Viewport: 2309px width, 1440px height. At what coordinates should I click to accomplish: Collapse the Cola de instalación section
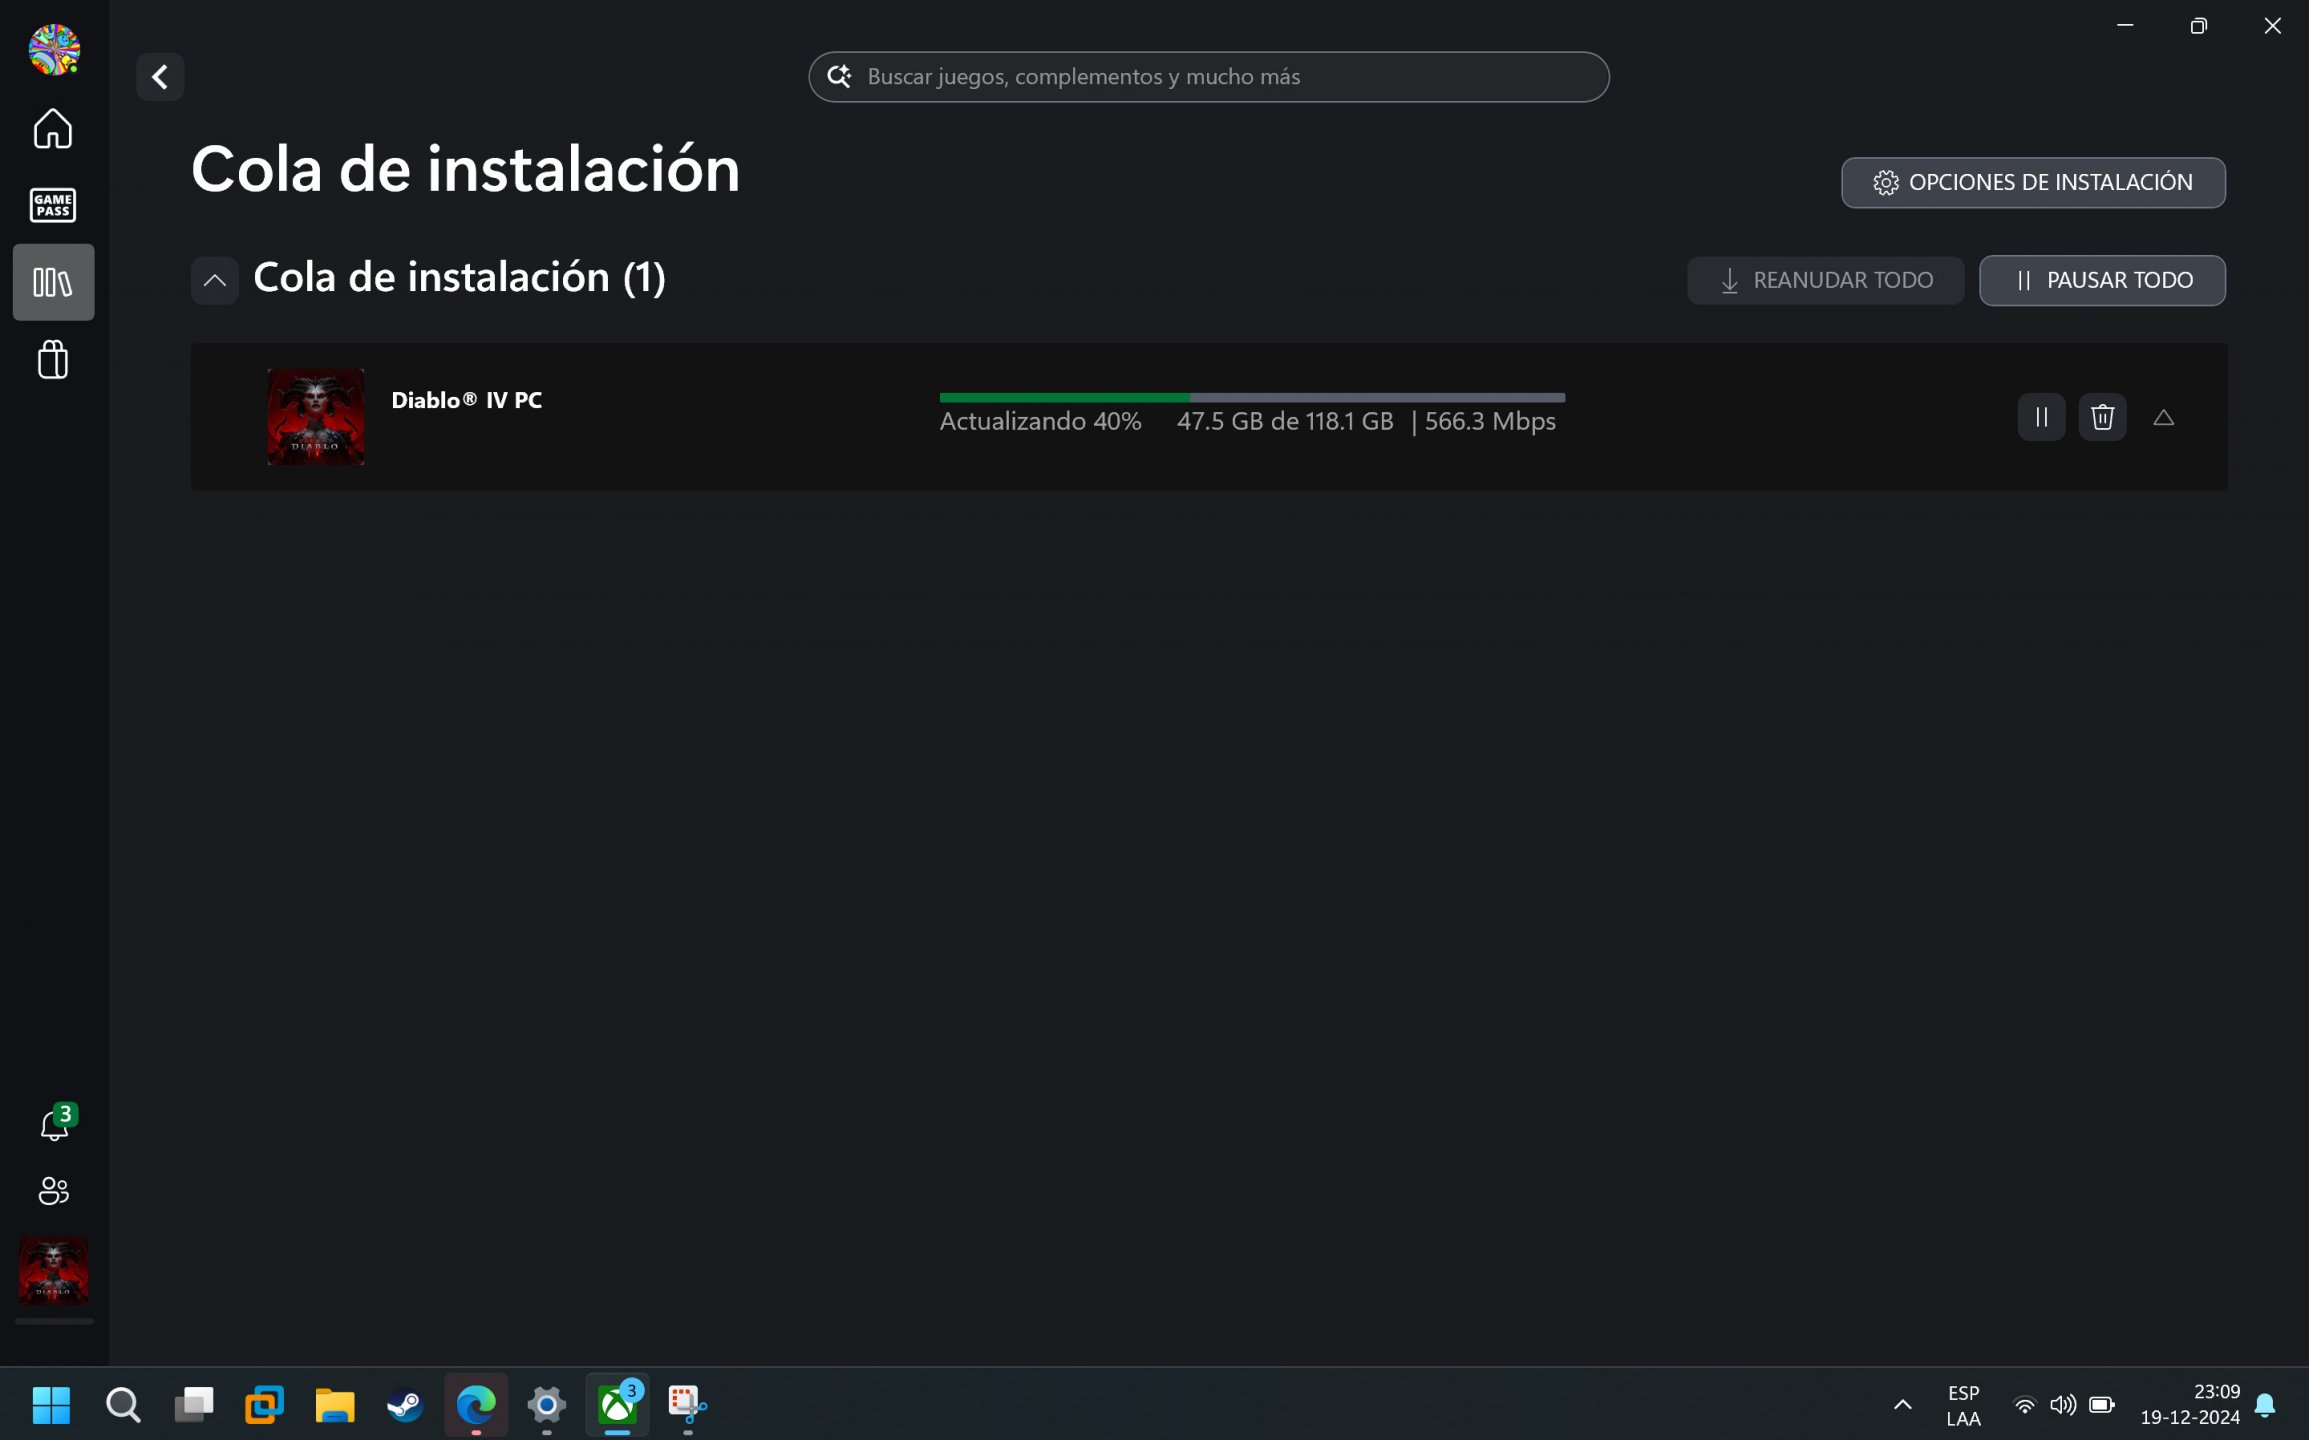pos(215,280)
